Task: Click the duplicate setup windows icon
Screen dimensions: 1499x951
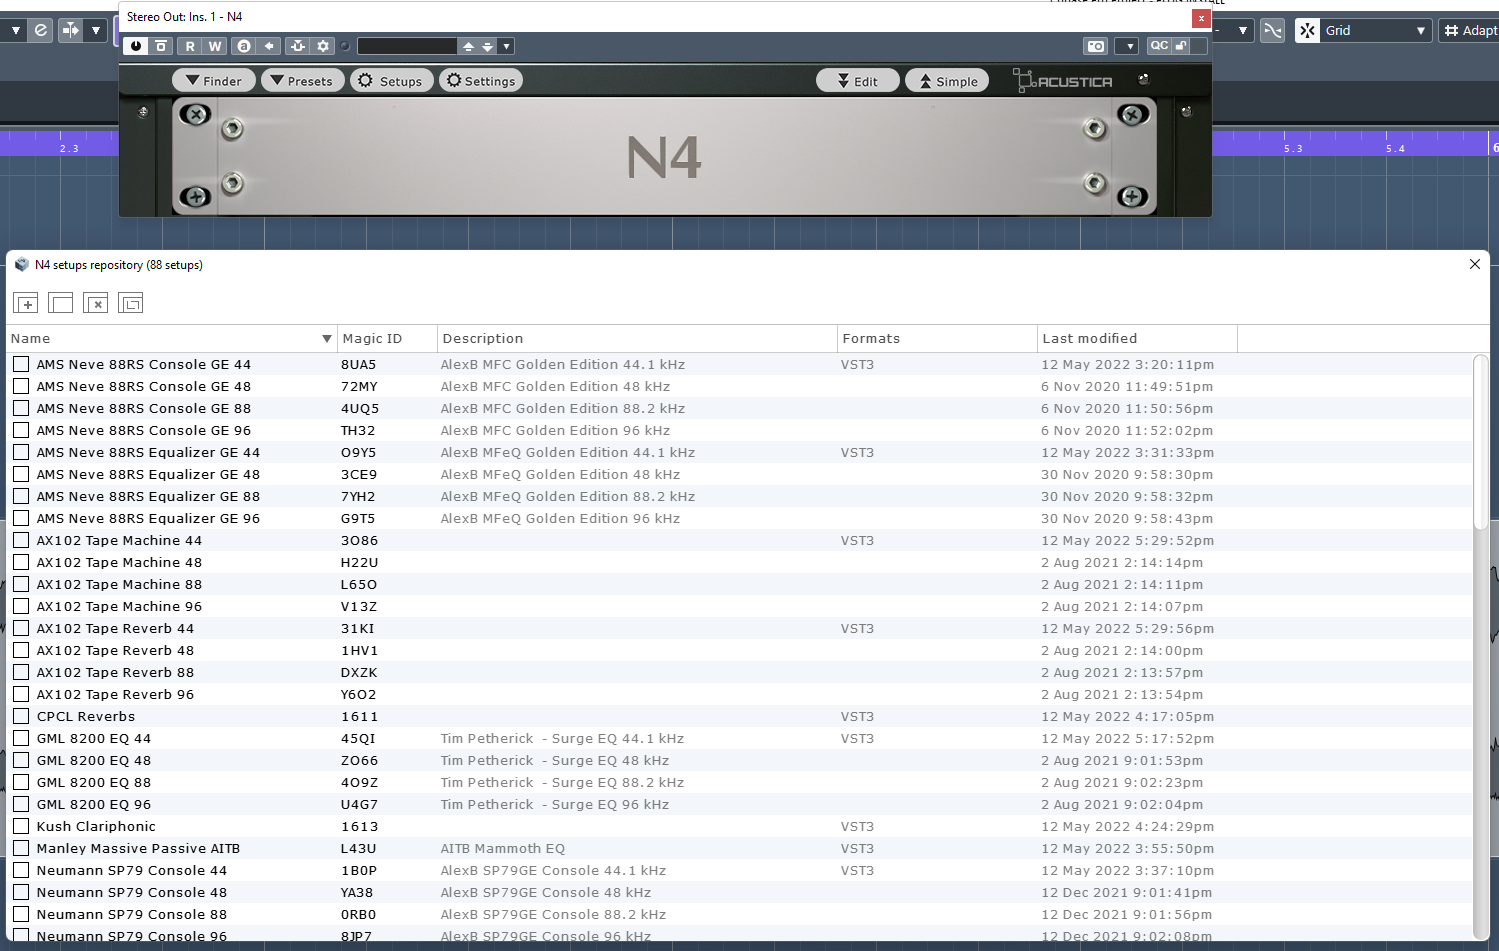Action: pos(131,303)
